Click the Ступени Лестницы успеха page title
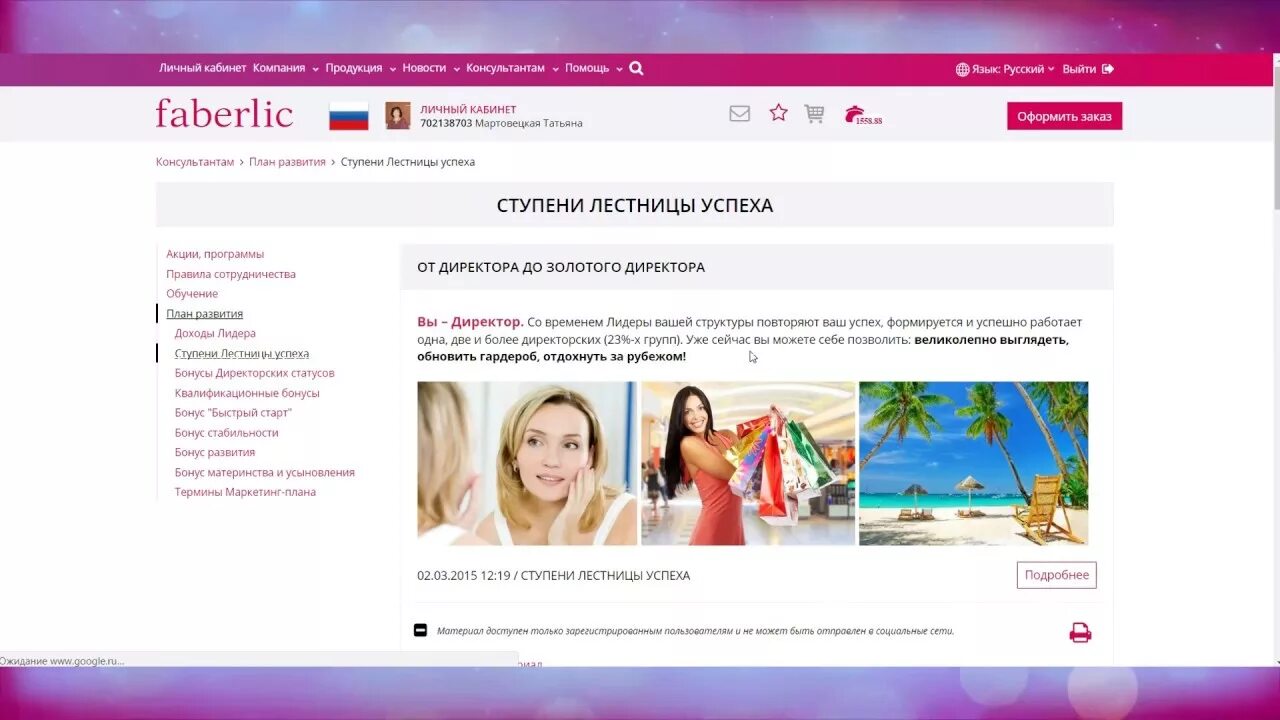 635,205
